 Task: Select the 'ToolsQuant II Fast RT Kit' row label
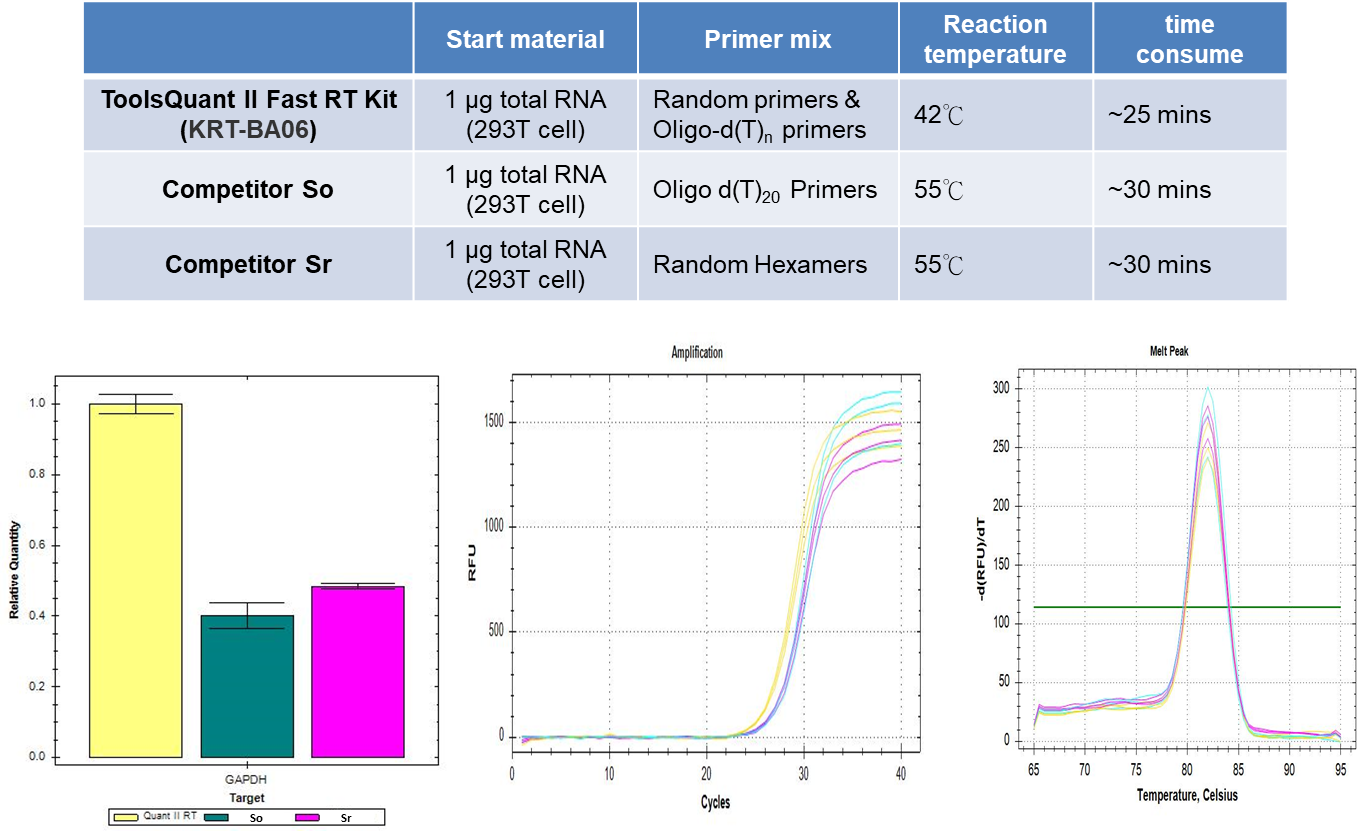click(x=249, y=114)
